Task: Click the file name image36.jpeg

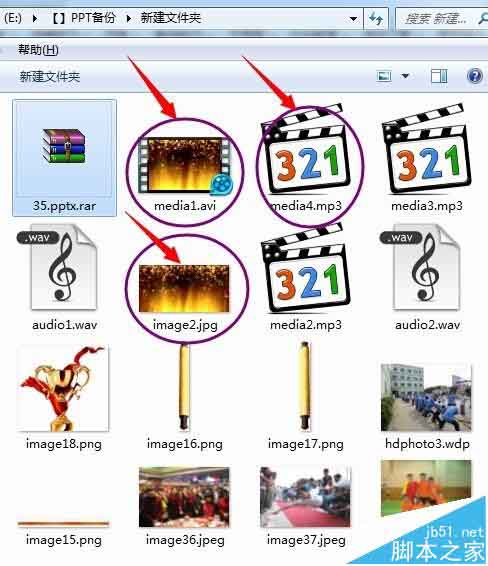Action: 185,540
